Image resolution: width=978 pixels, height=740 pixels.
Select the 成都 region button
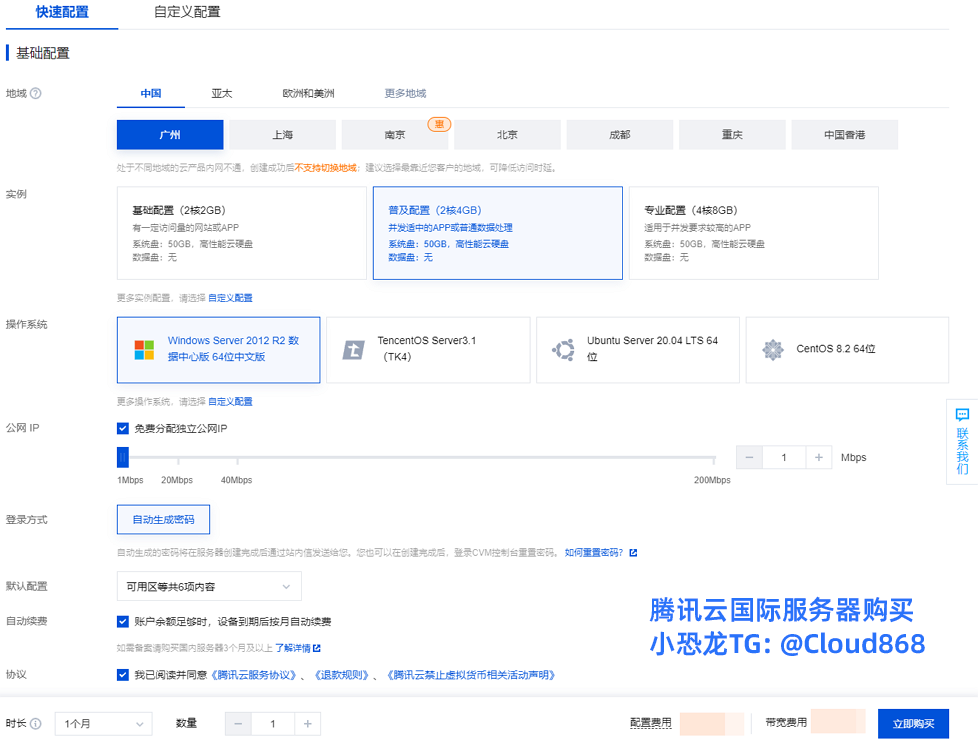(620, 135)
